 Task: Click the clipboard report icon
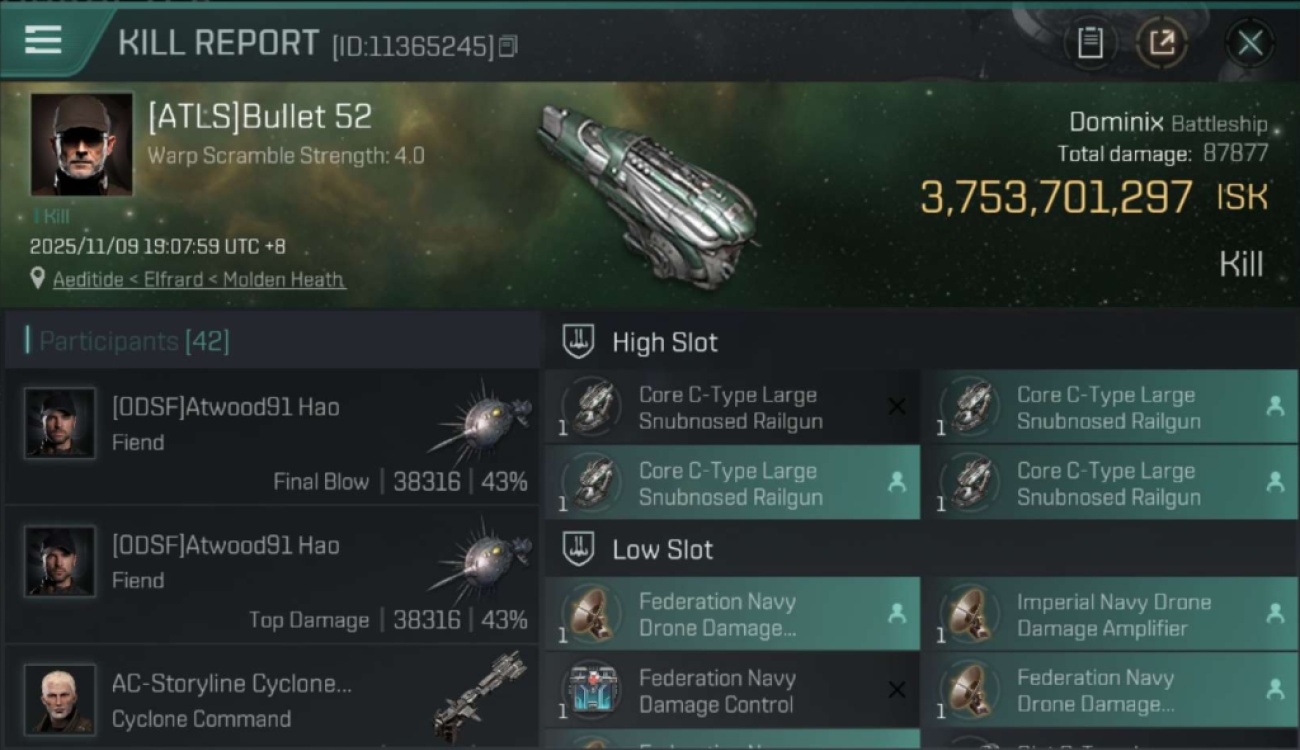[1089, 43]
